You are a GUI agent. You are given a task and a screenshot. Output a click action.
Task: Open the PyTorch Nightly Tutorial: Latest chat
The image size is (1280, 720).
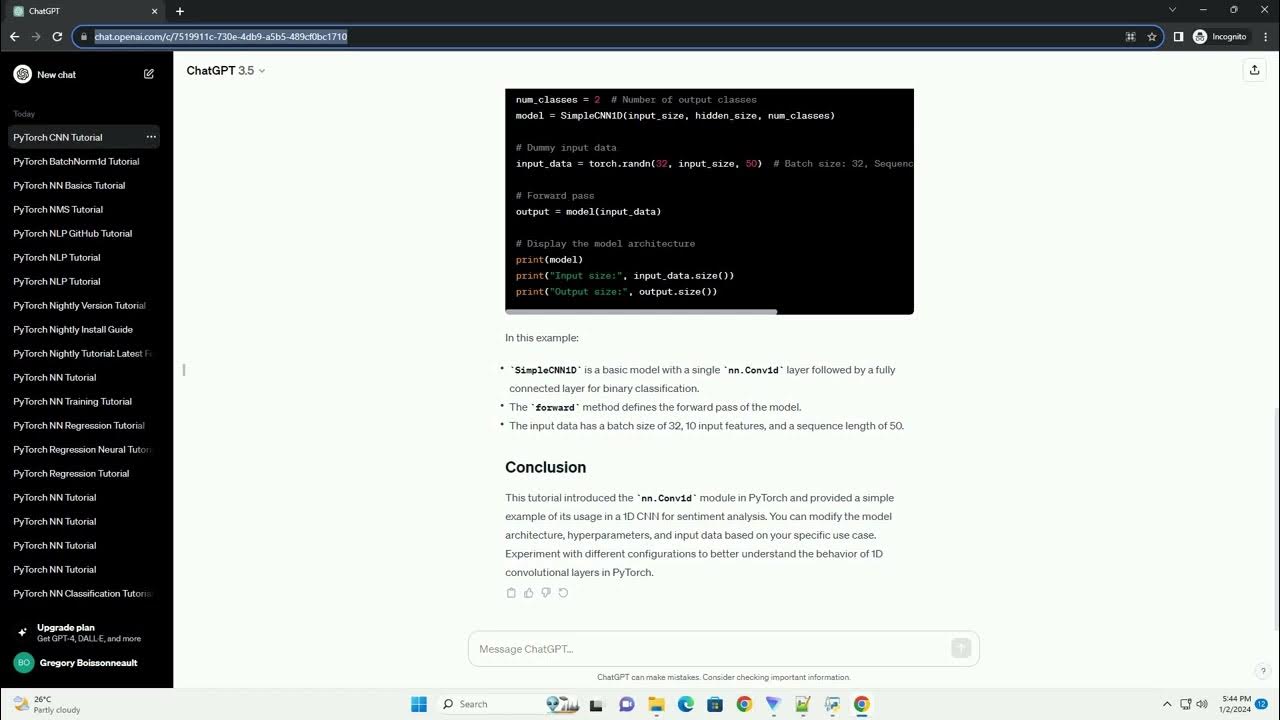pos(82,353)
